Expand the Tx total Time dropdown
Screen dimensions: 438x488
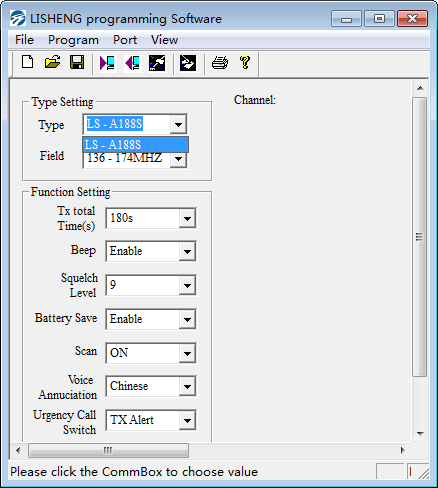(x=187, y=218)
